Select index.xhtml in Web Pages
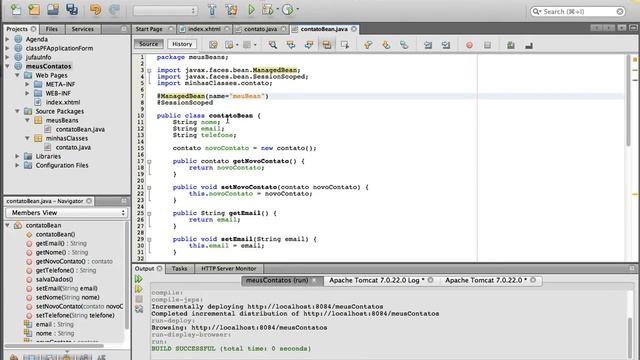This screenshot has height=360, width=640. (62, 102)
